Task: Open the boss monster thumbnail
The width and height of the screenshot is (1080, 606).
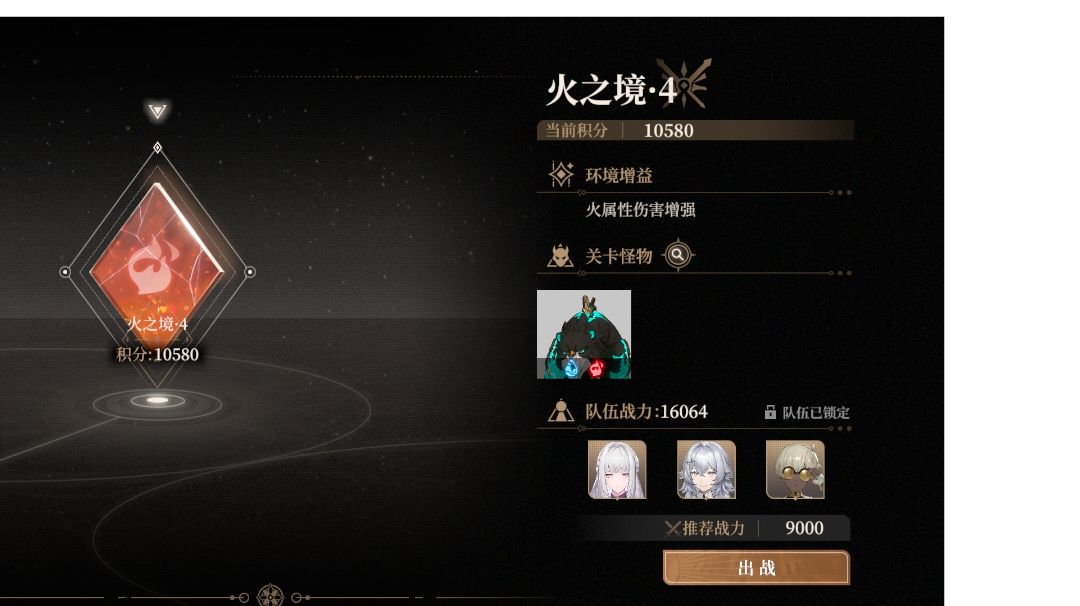Action: pyautogui.click(x=584, y=334)
